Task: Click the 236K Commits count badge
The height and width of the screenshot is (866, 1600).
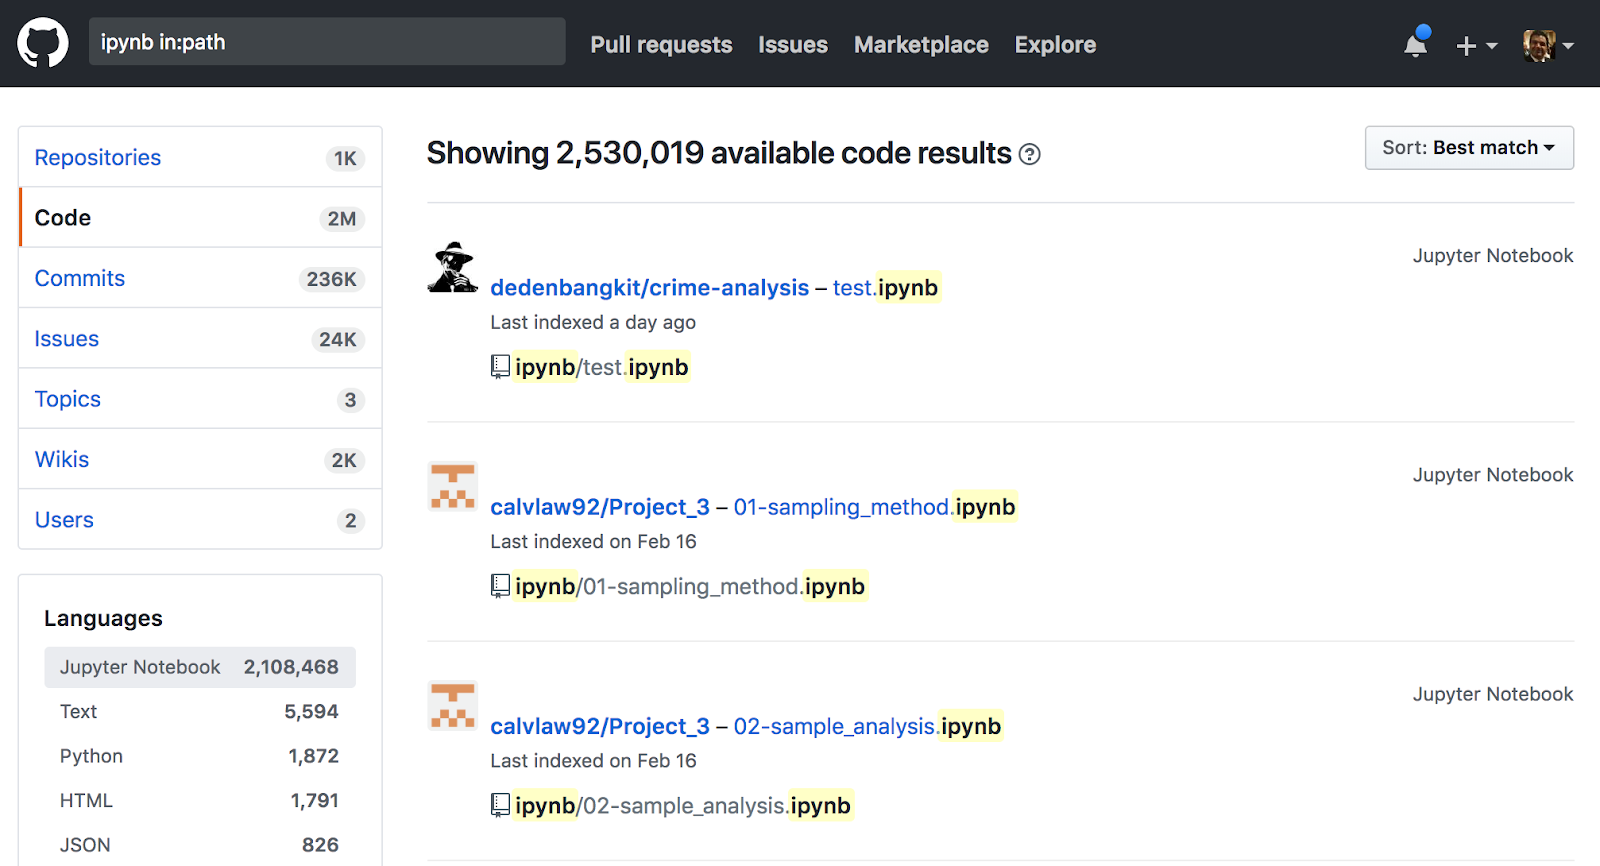Action: [x=331, y=279]
